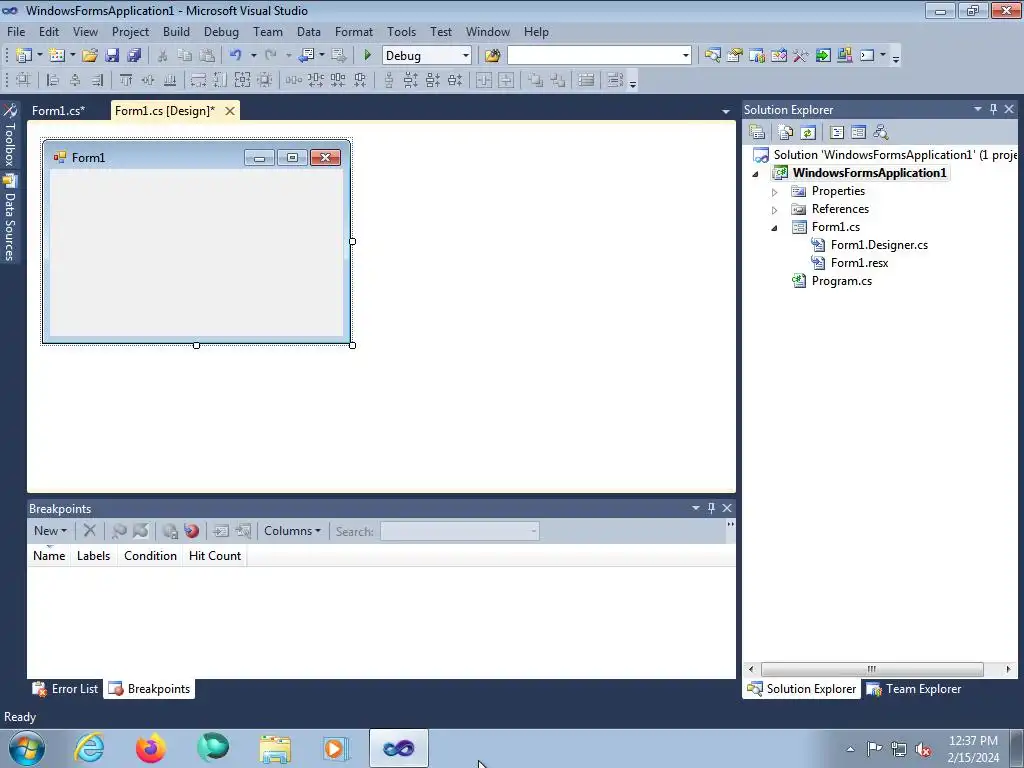Image resolution: width=1024 pixels, height=768 pixels.
Task: Open the Toolbox via hammer-and-wrench icon
Action: 801,56
